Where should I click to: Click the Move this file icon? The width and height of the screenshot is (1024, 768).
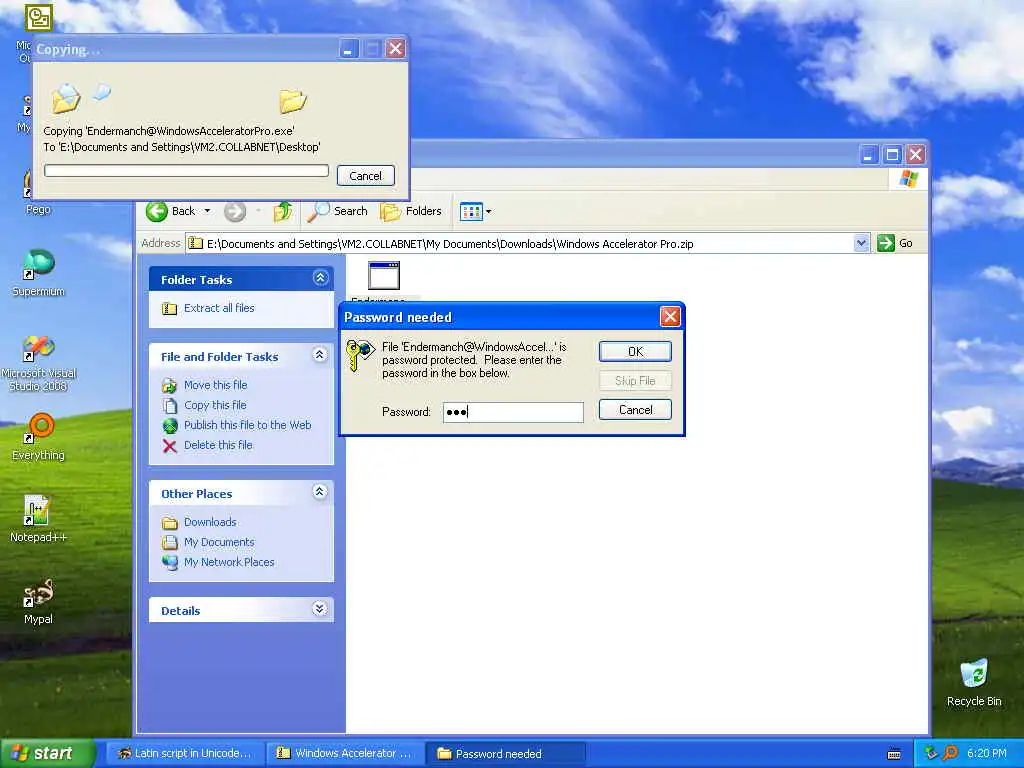pos(170,386)
